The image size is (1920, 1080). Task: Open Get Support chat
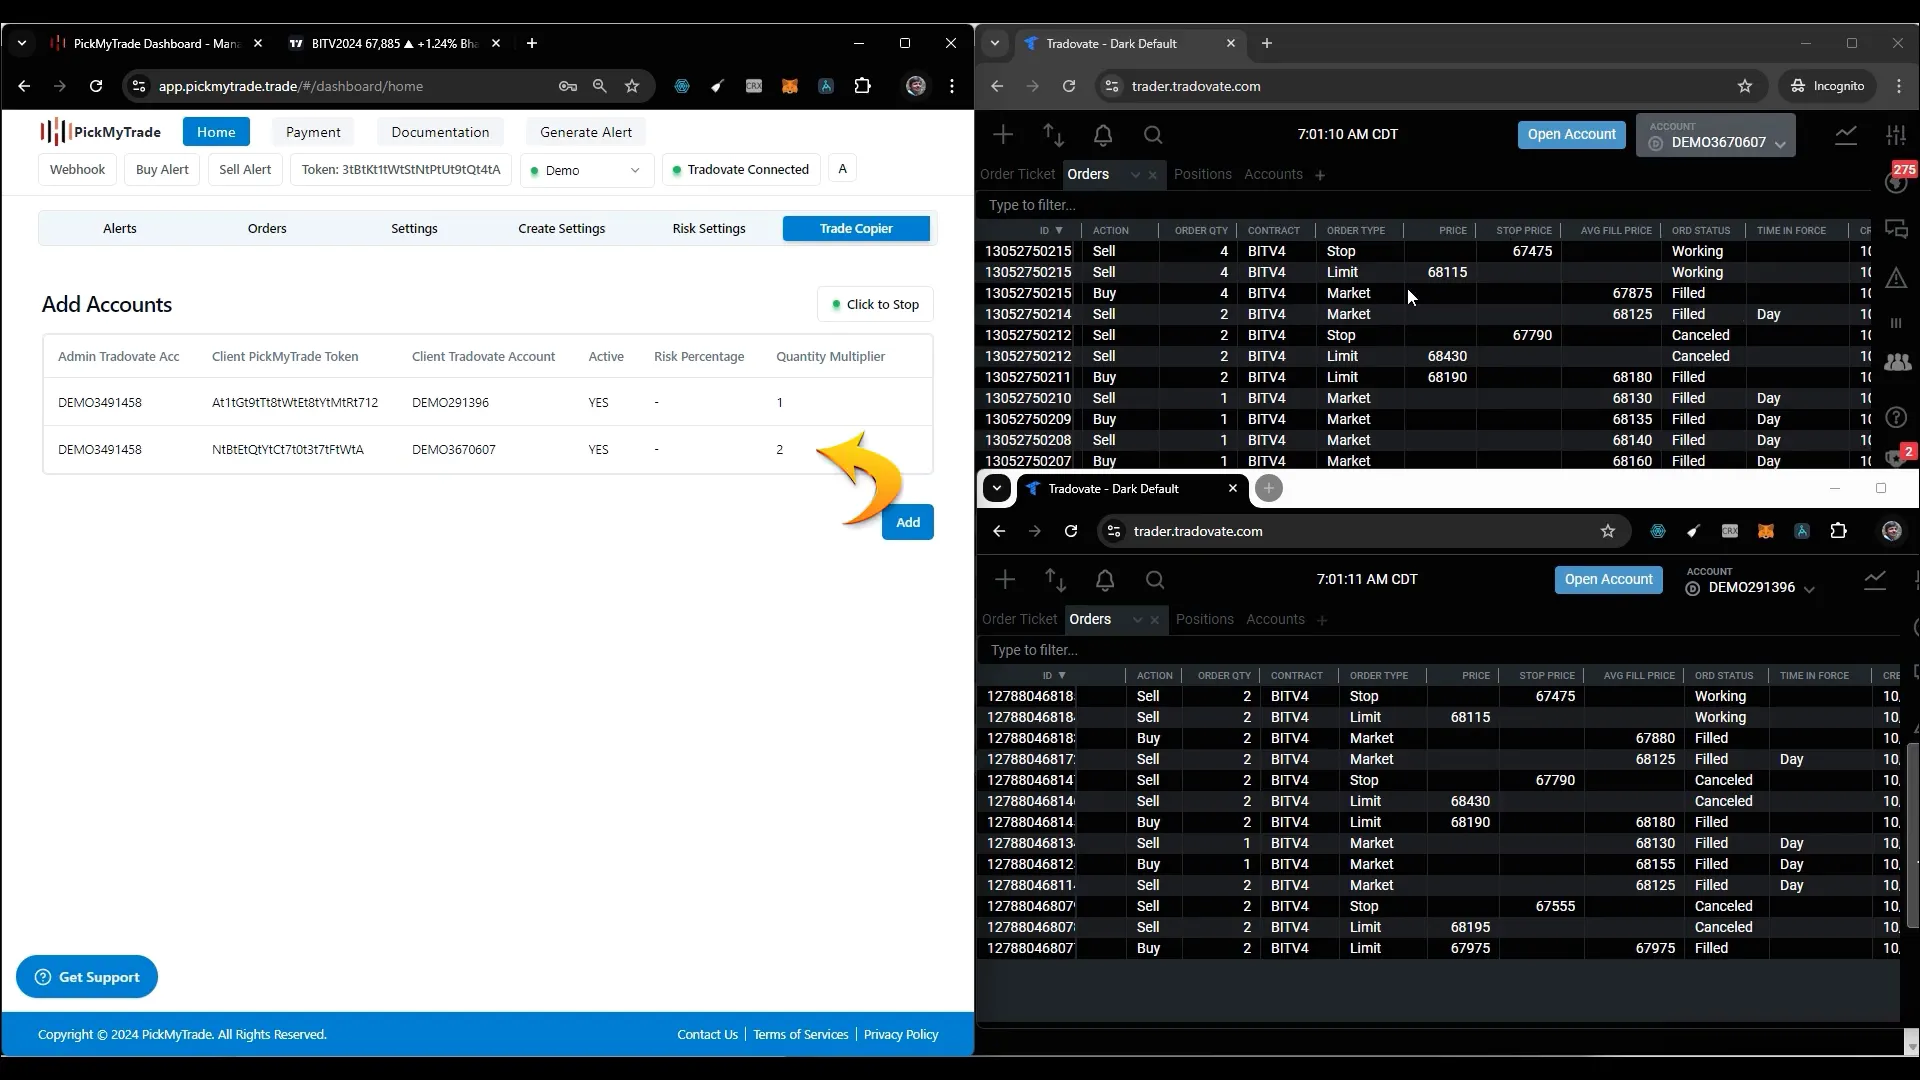tap(87, 977)
